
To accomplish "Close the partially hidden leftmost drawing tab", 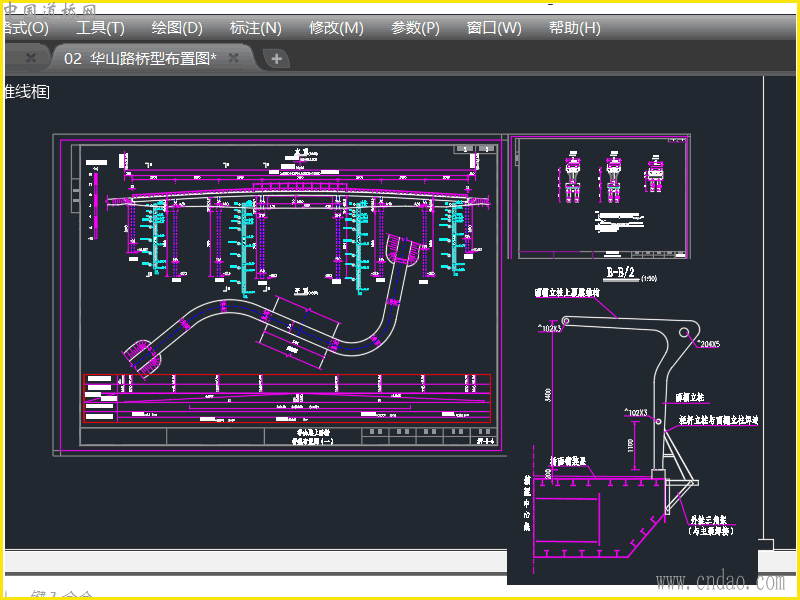I will tap(31, 58).
